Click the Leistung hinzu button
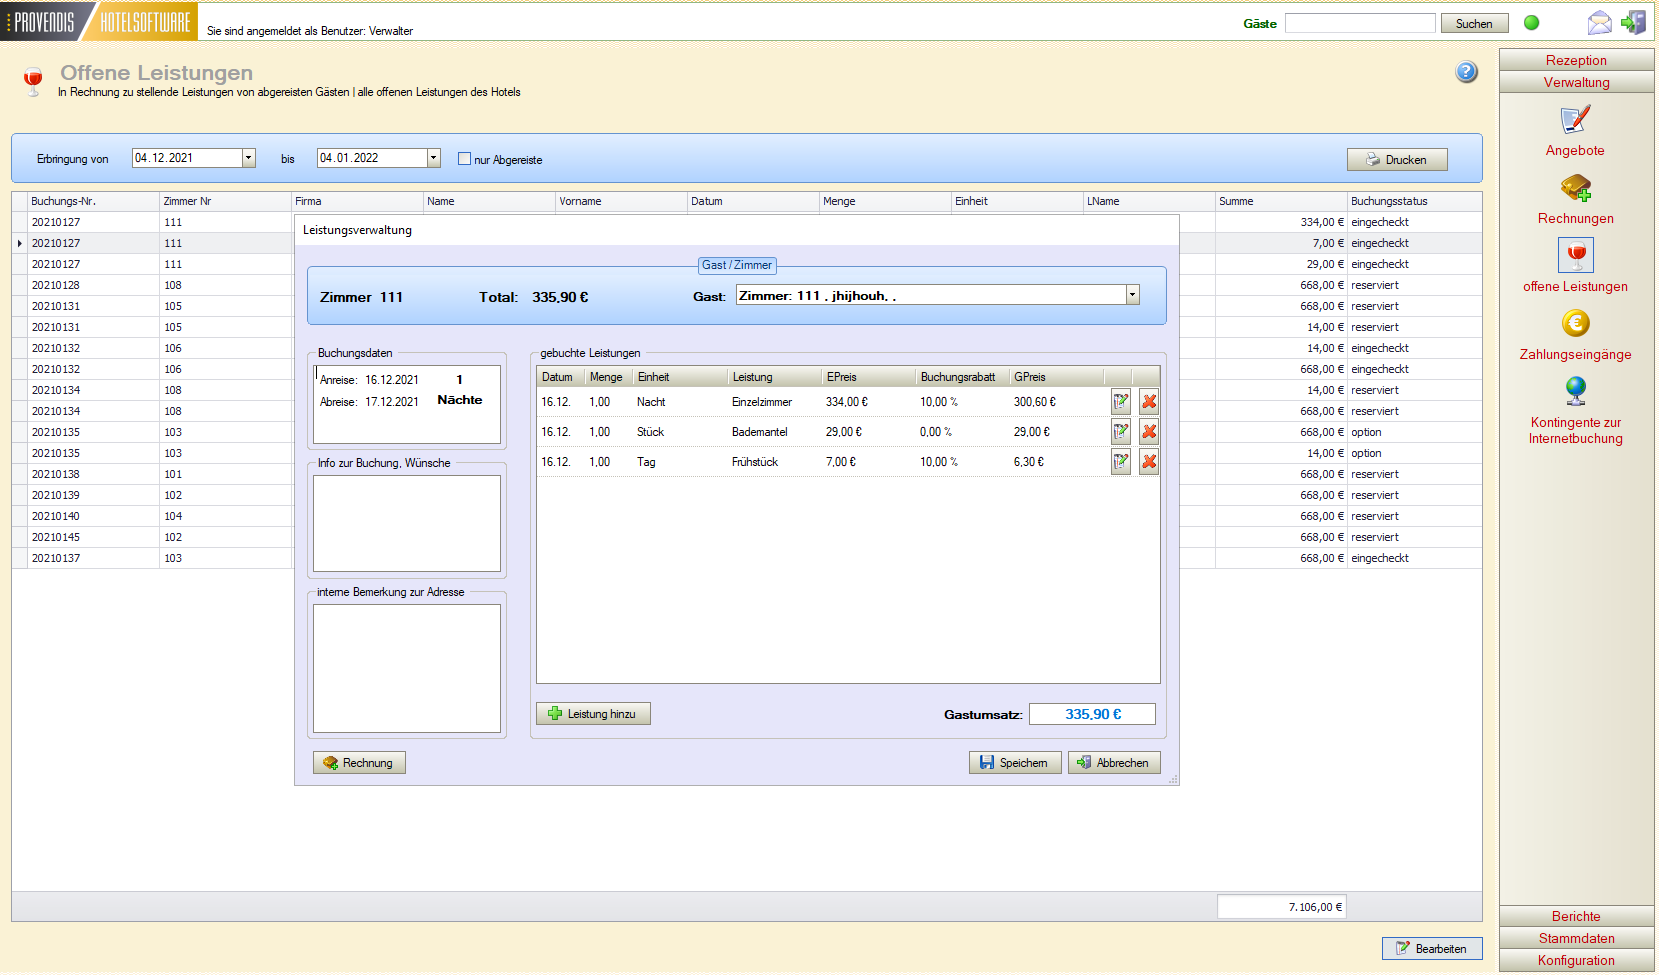The image size is (1659, 975). 593,714
